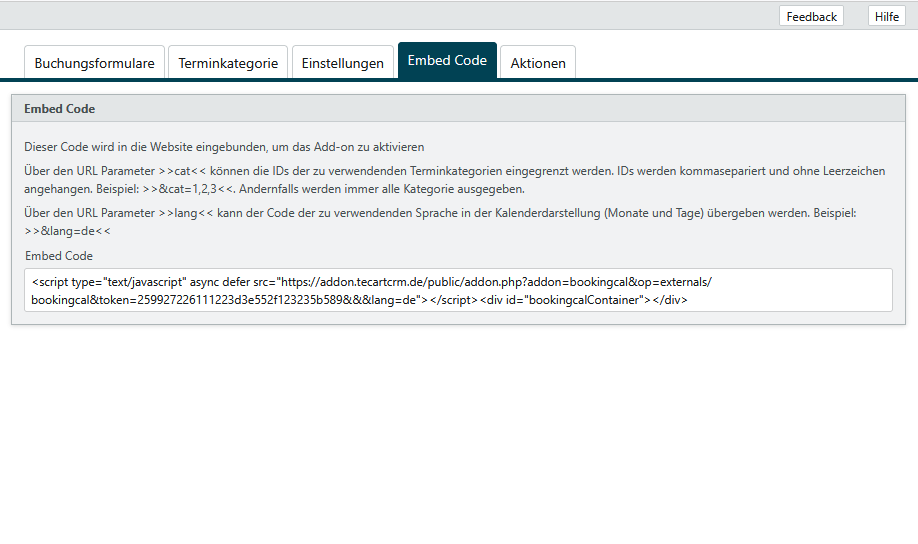
Task: Click the Embed Code panel header
Action: 458,108
